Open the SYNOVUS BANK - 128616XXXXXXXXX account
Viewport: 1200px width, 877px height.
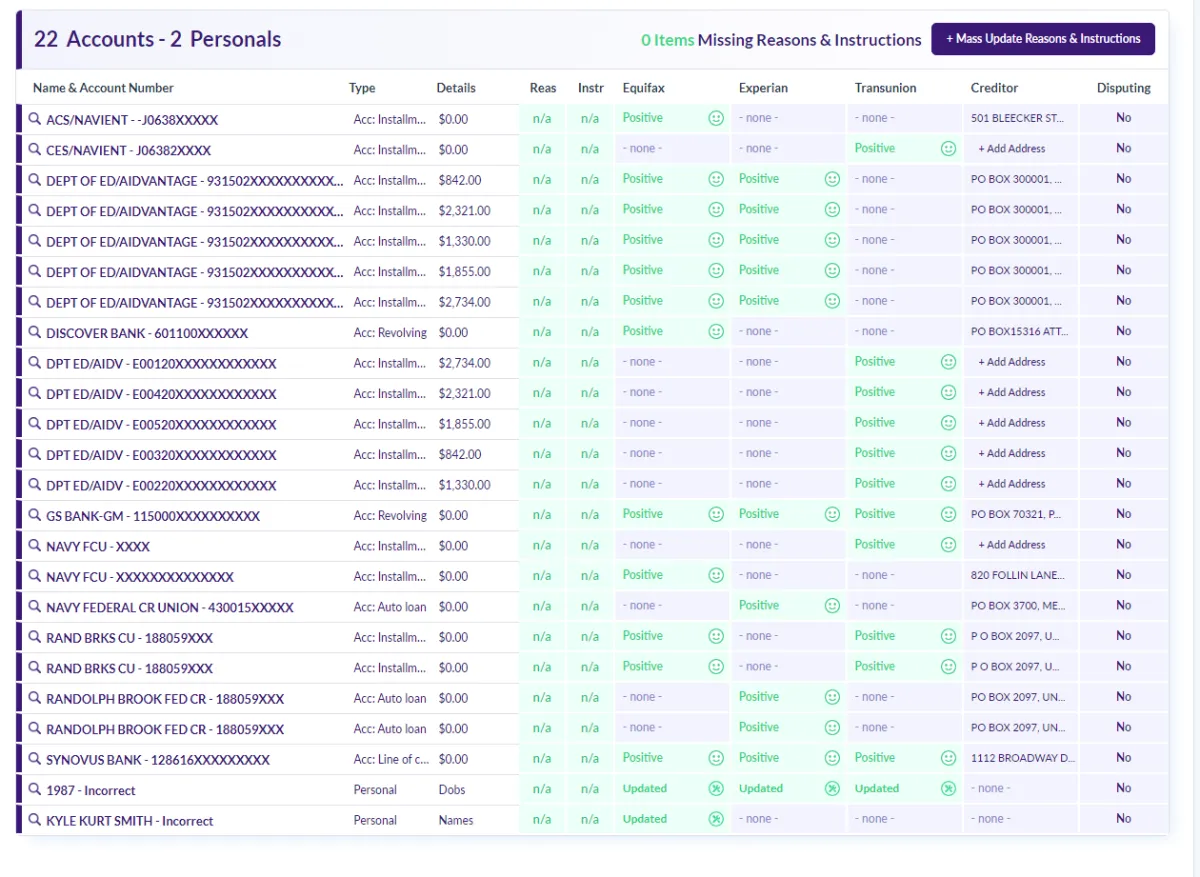(x=158, y=760)
